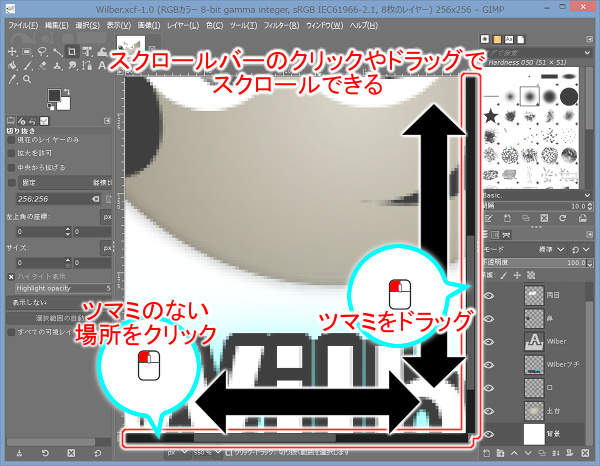Swap foreground and background colors
Image resolution: width=600 pixels, height=466 pixels.
coord(67,92)
